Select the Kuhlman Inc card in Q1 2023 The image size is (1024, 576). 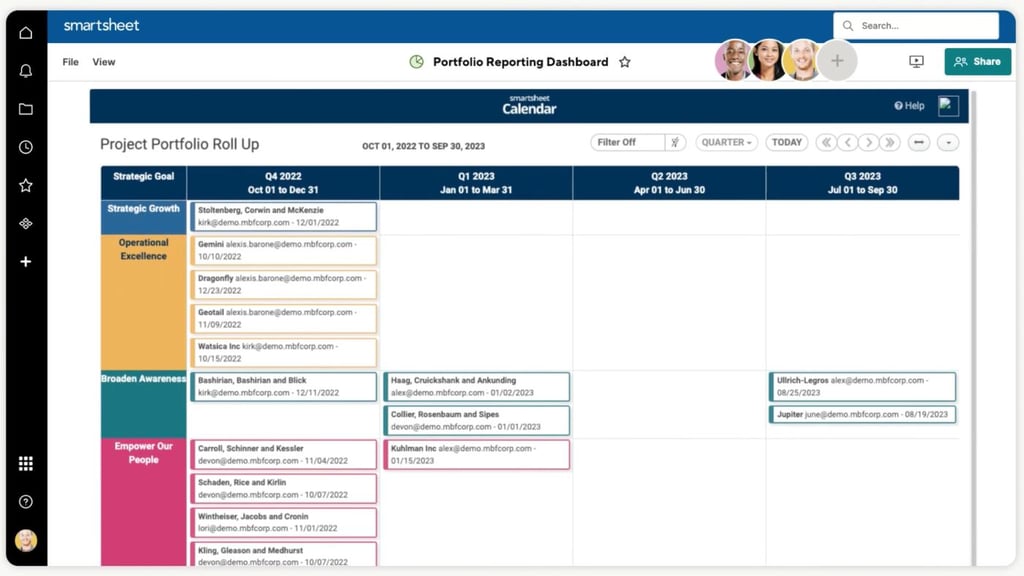click(x=476, y=455)
